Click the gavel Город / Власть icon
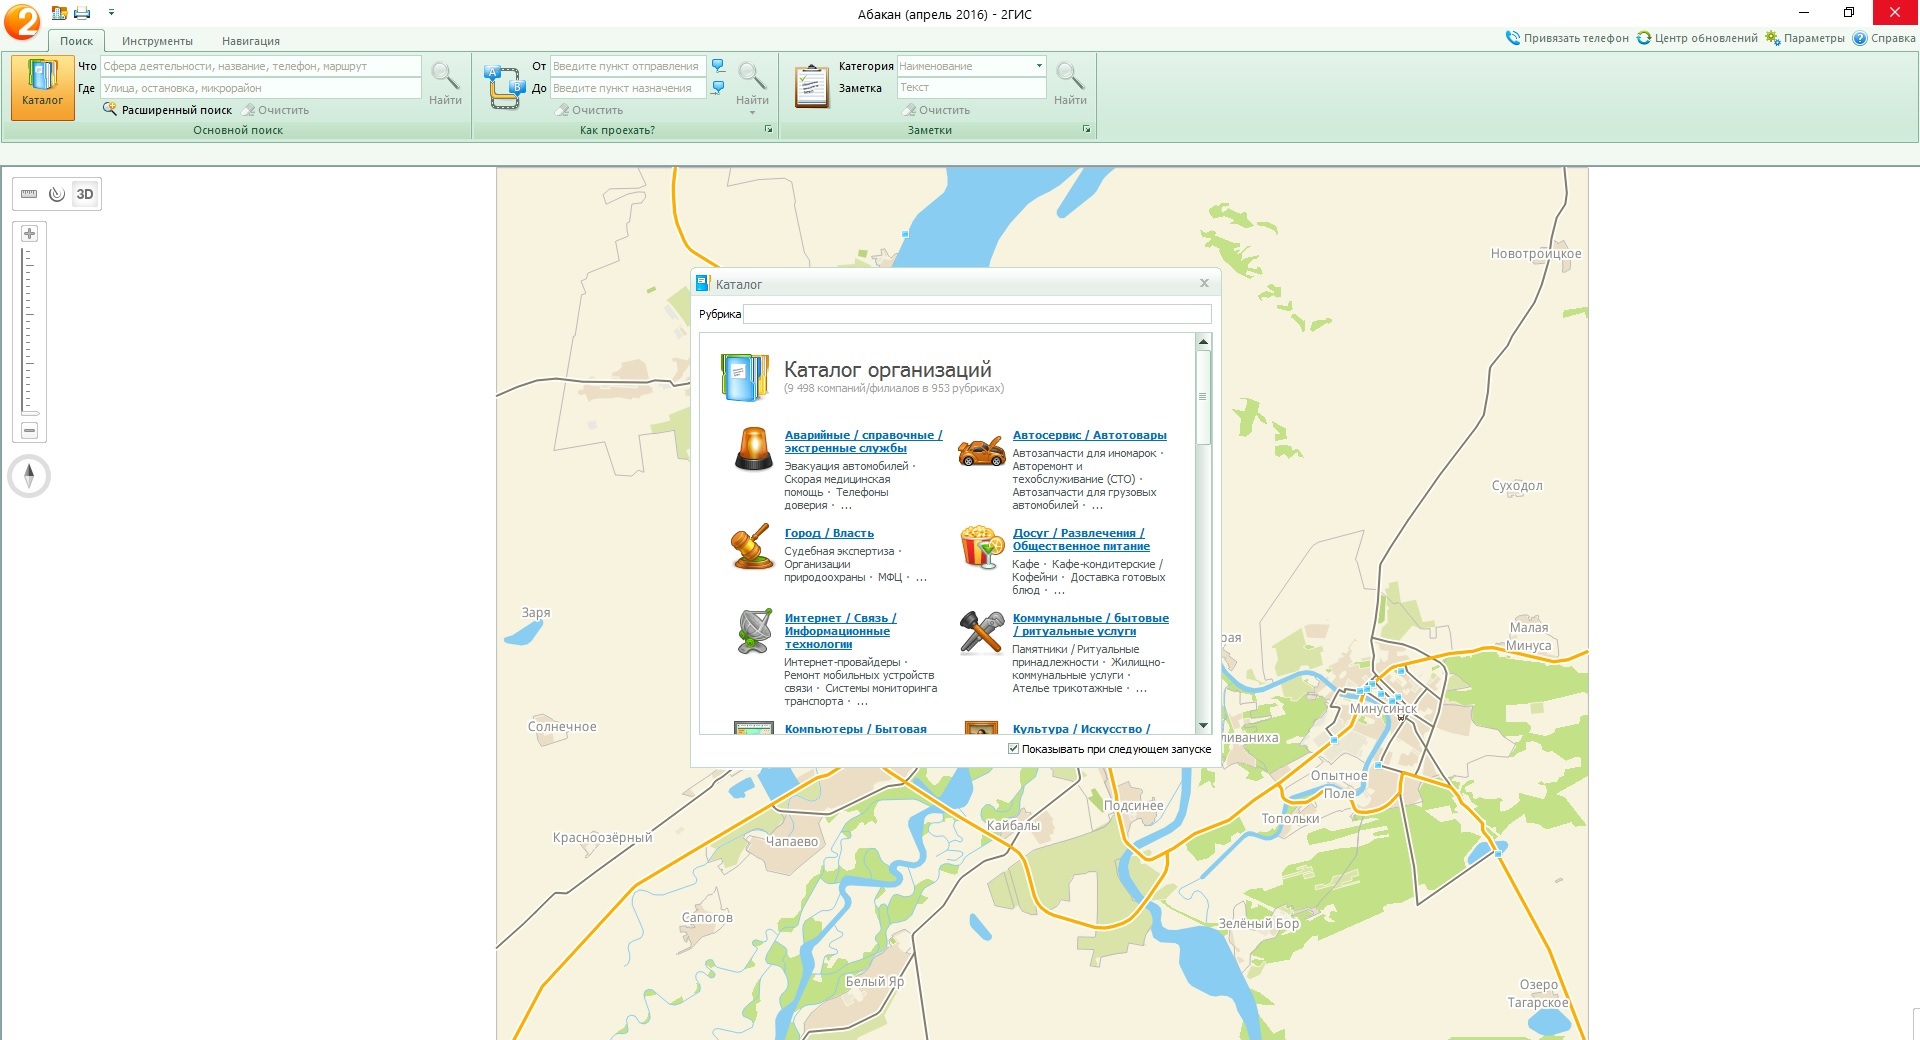This screenshot has width=1920, height=1040. point(752,546)
